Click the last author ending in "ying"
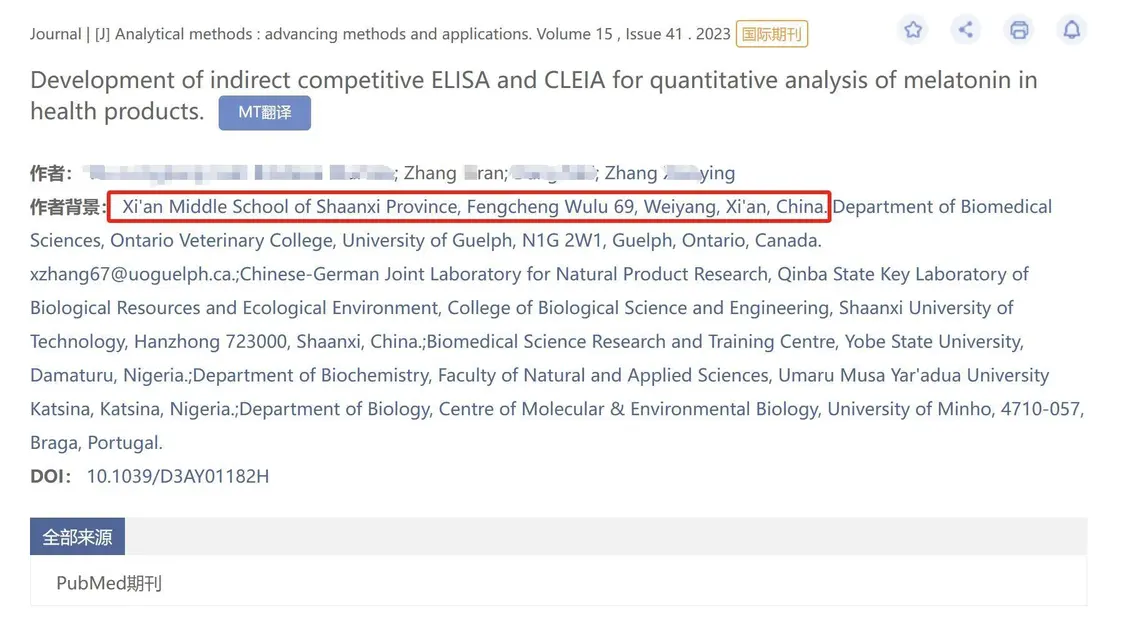 670,173
